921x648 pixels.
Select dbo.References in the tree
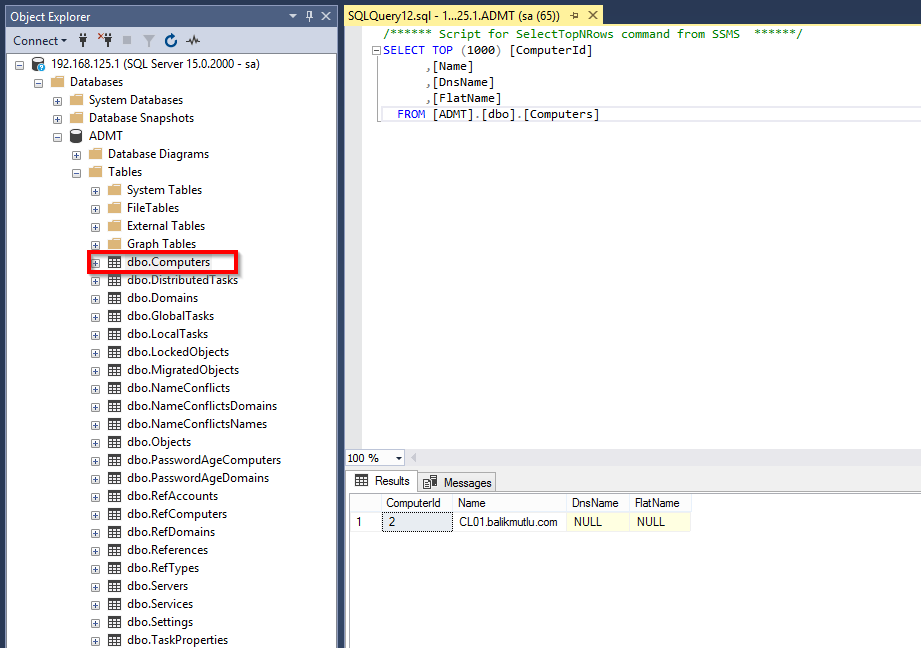[167, 550]
